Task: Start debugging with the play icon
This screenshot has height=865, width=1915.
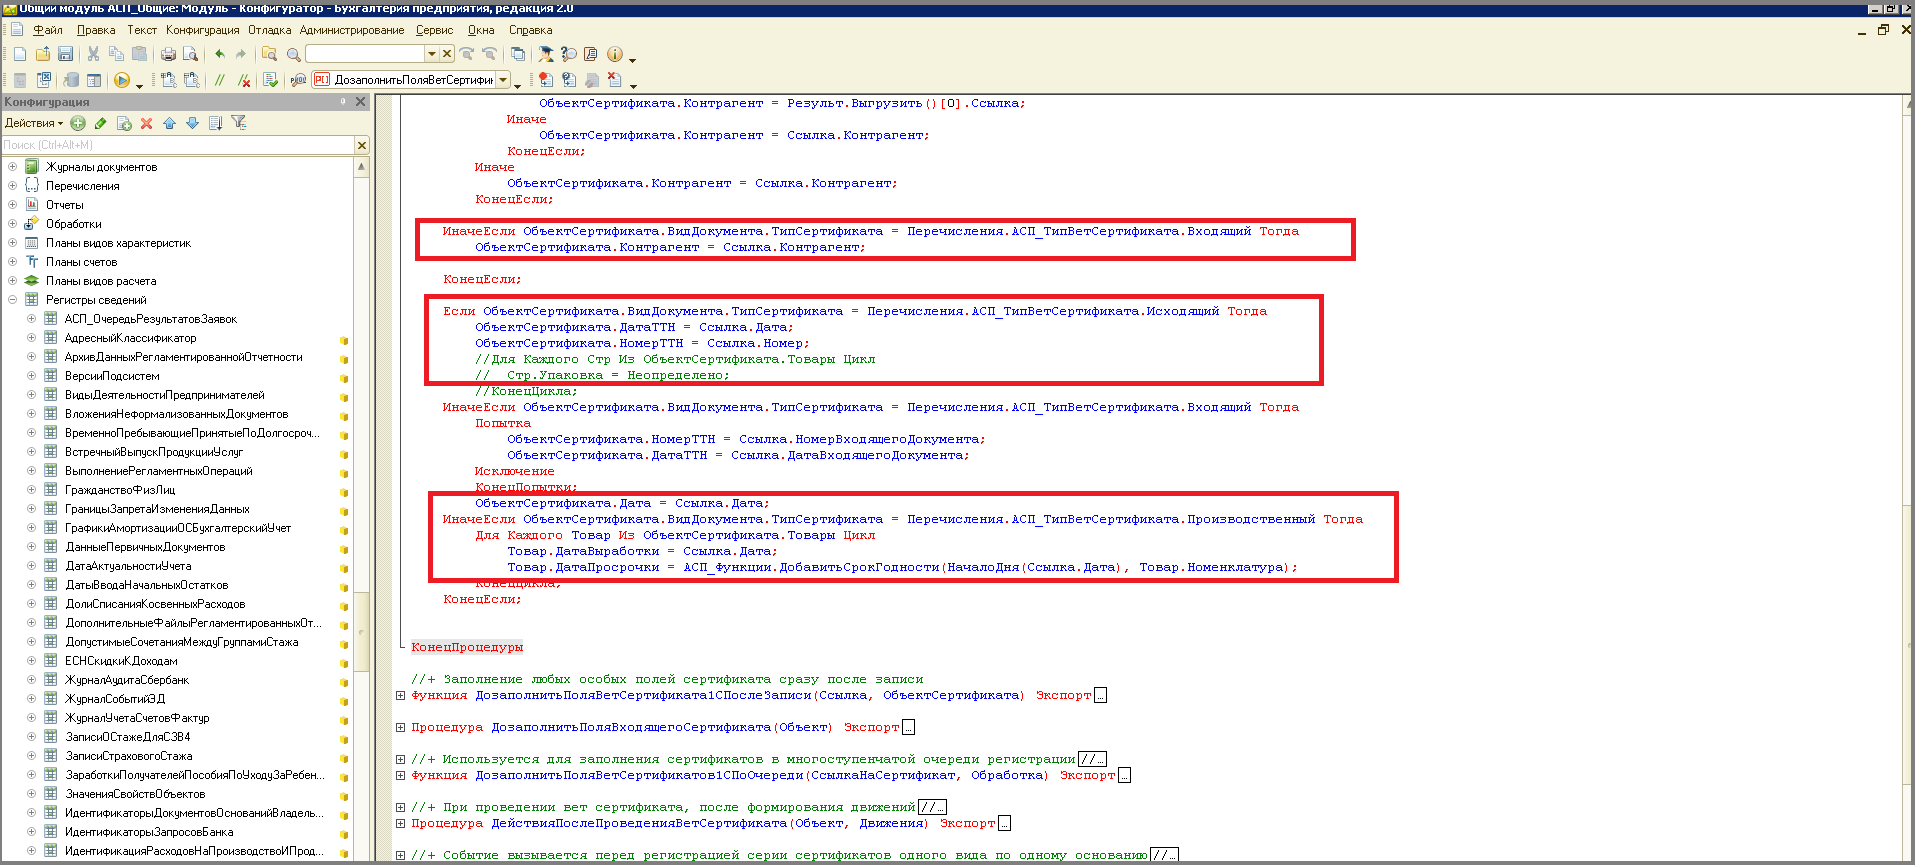Action: pos(121,80)
